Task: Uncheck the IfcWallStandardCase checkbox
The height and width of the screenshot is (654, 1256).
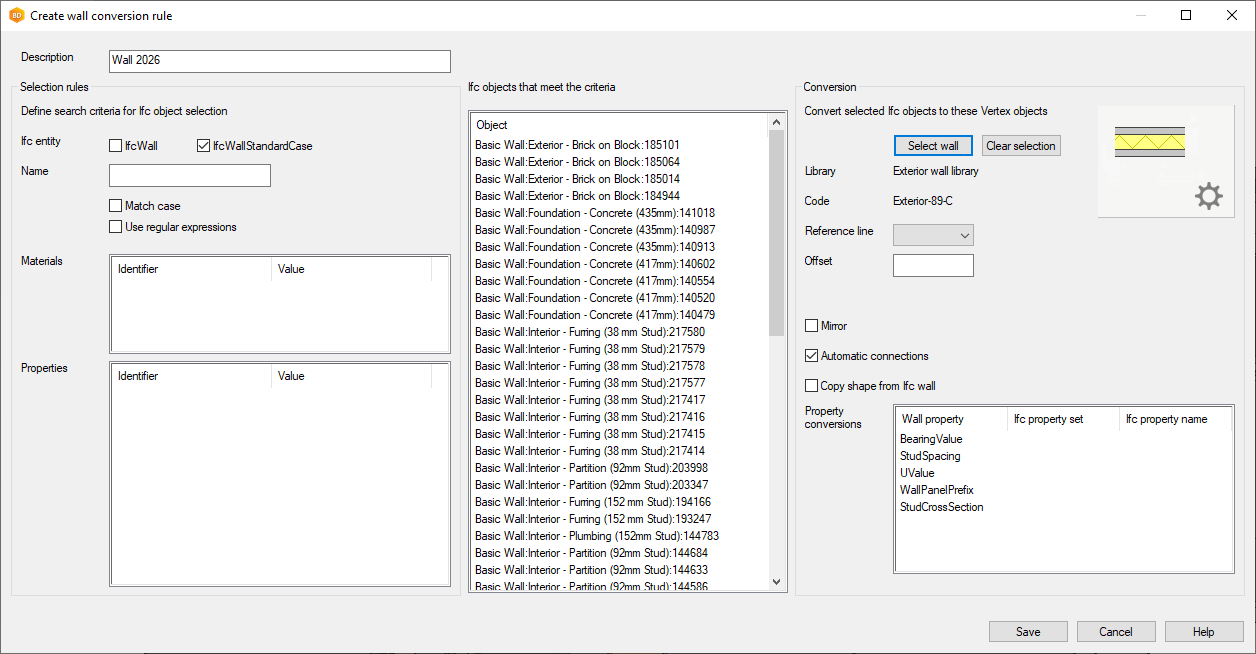Action: (204, 146)
